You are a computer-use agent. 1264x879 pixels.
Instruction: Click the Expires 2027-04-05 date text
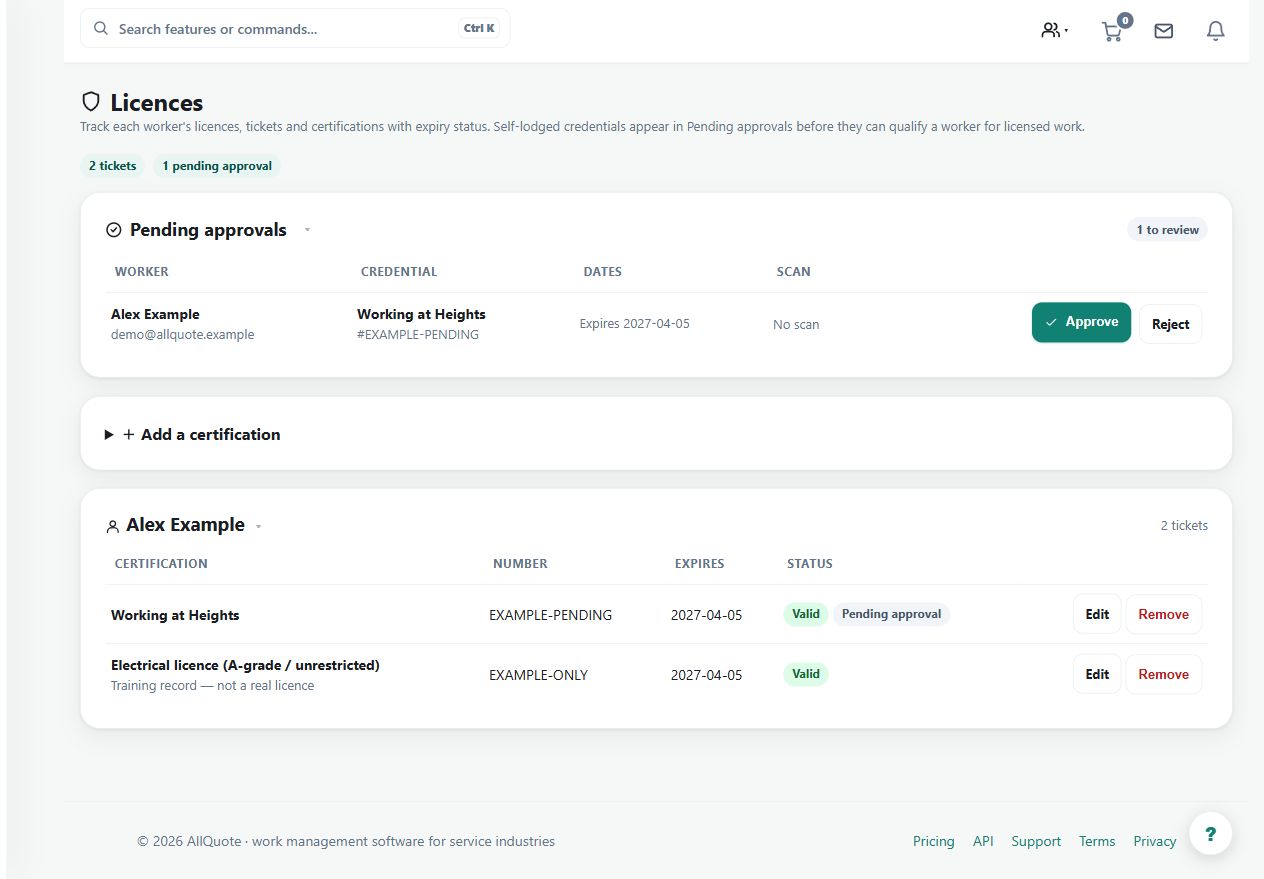(635, 324)
